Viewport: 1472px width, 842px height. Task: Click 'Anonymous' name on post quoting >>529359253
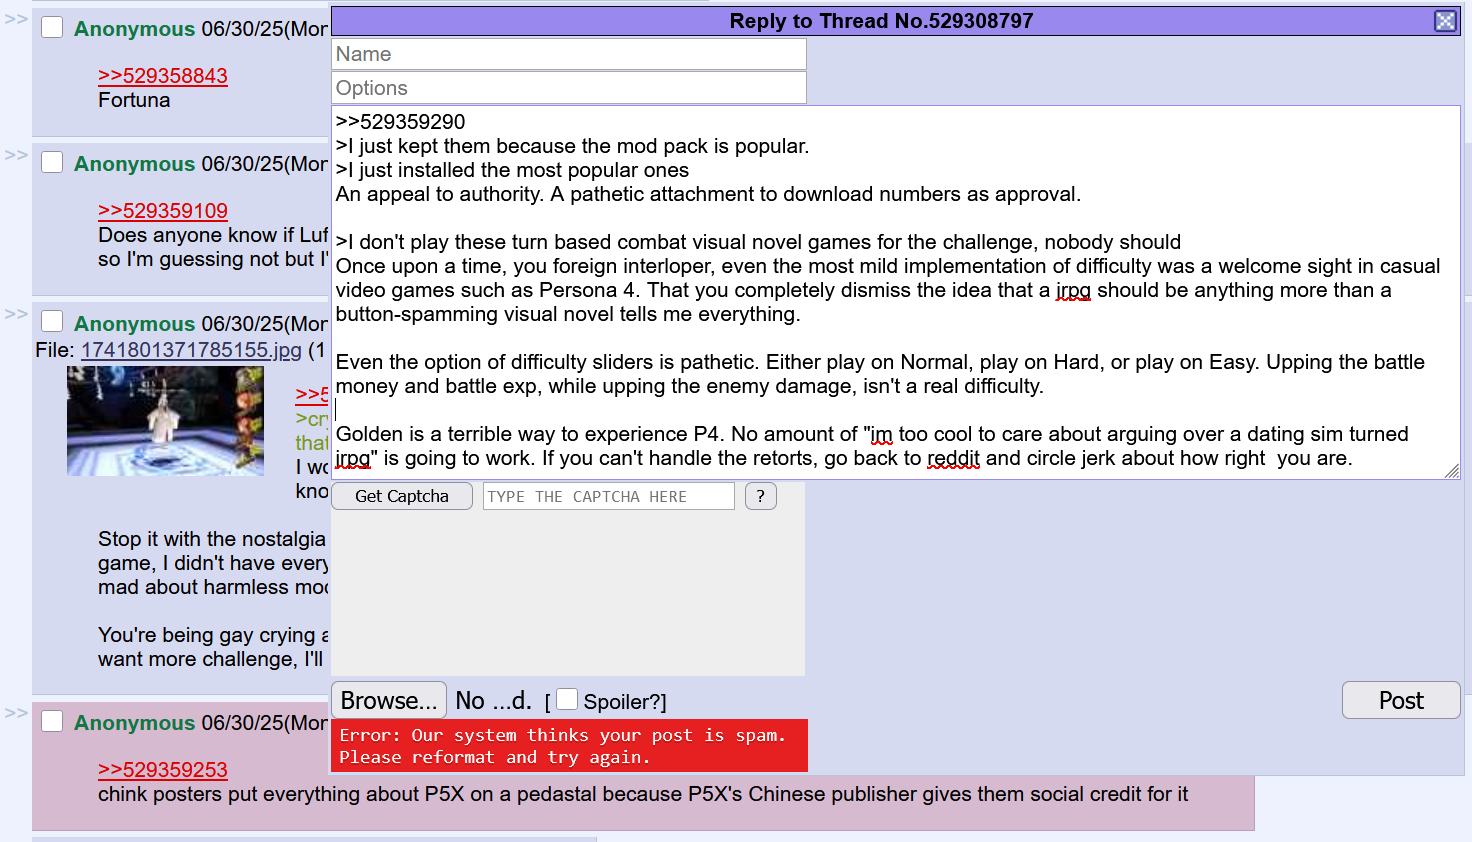(134, 722)
